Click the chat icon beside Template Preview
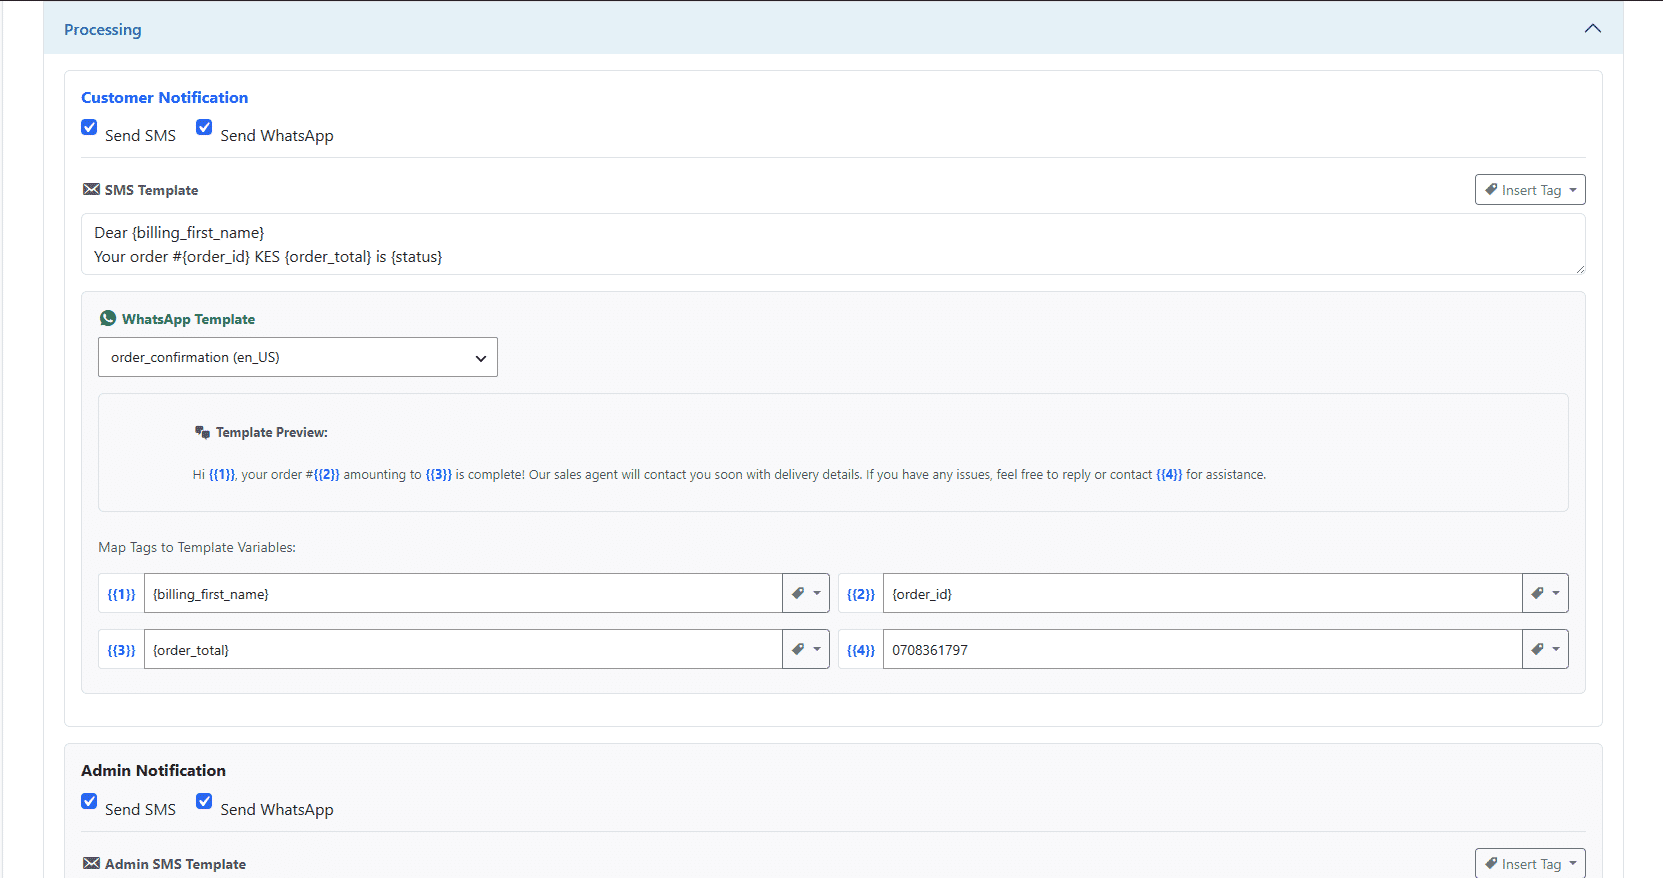Image resolution: width=1663 pixels, height=878 pixels. click(x=202, y=432)
